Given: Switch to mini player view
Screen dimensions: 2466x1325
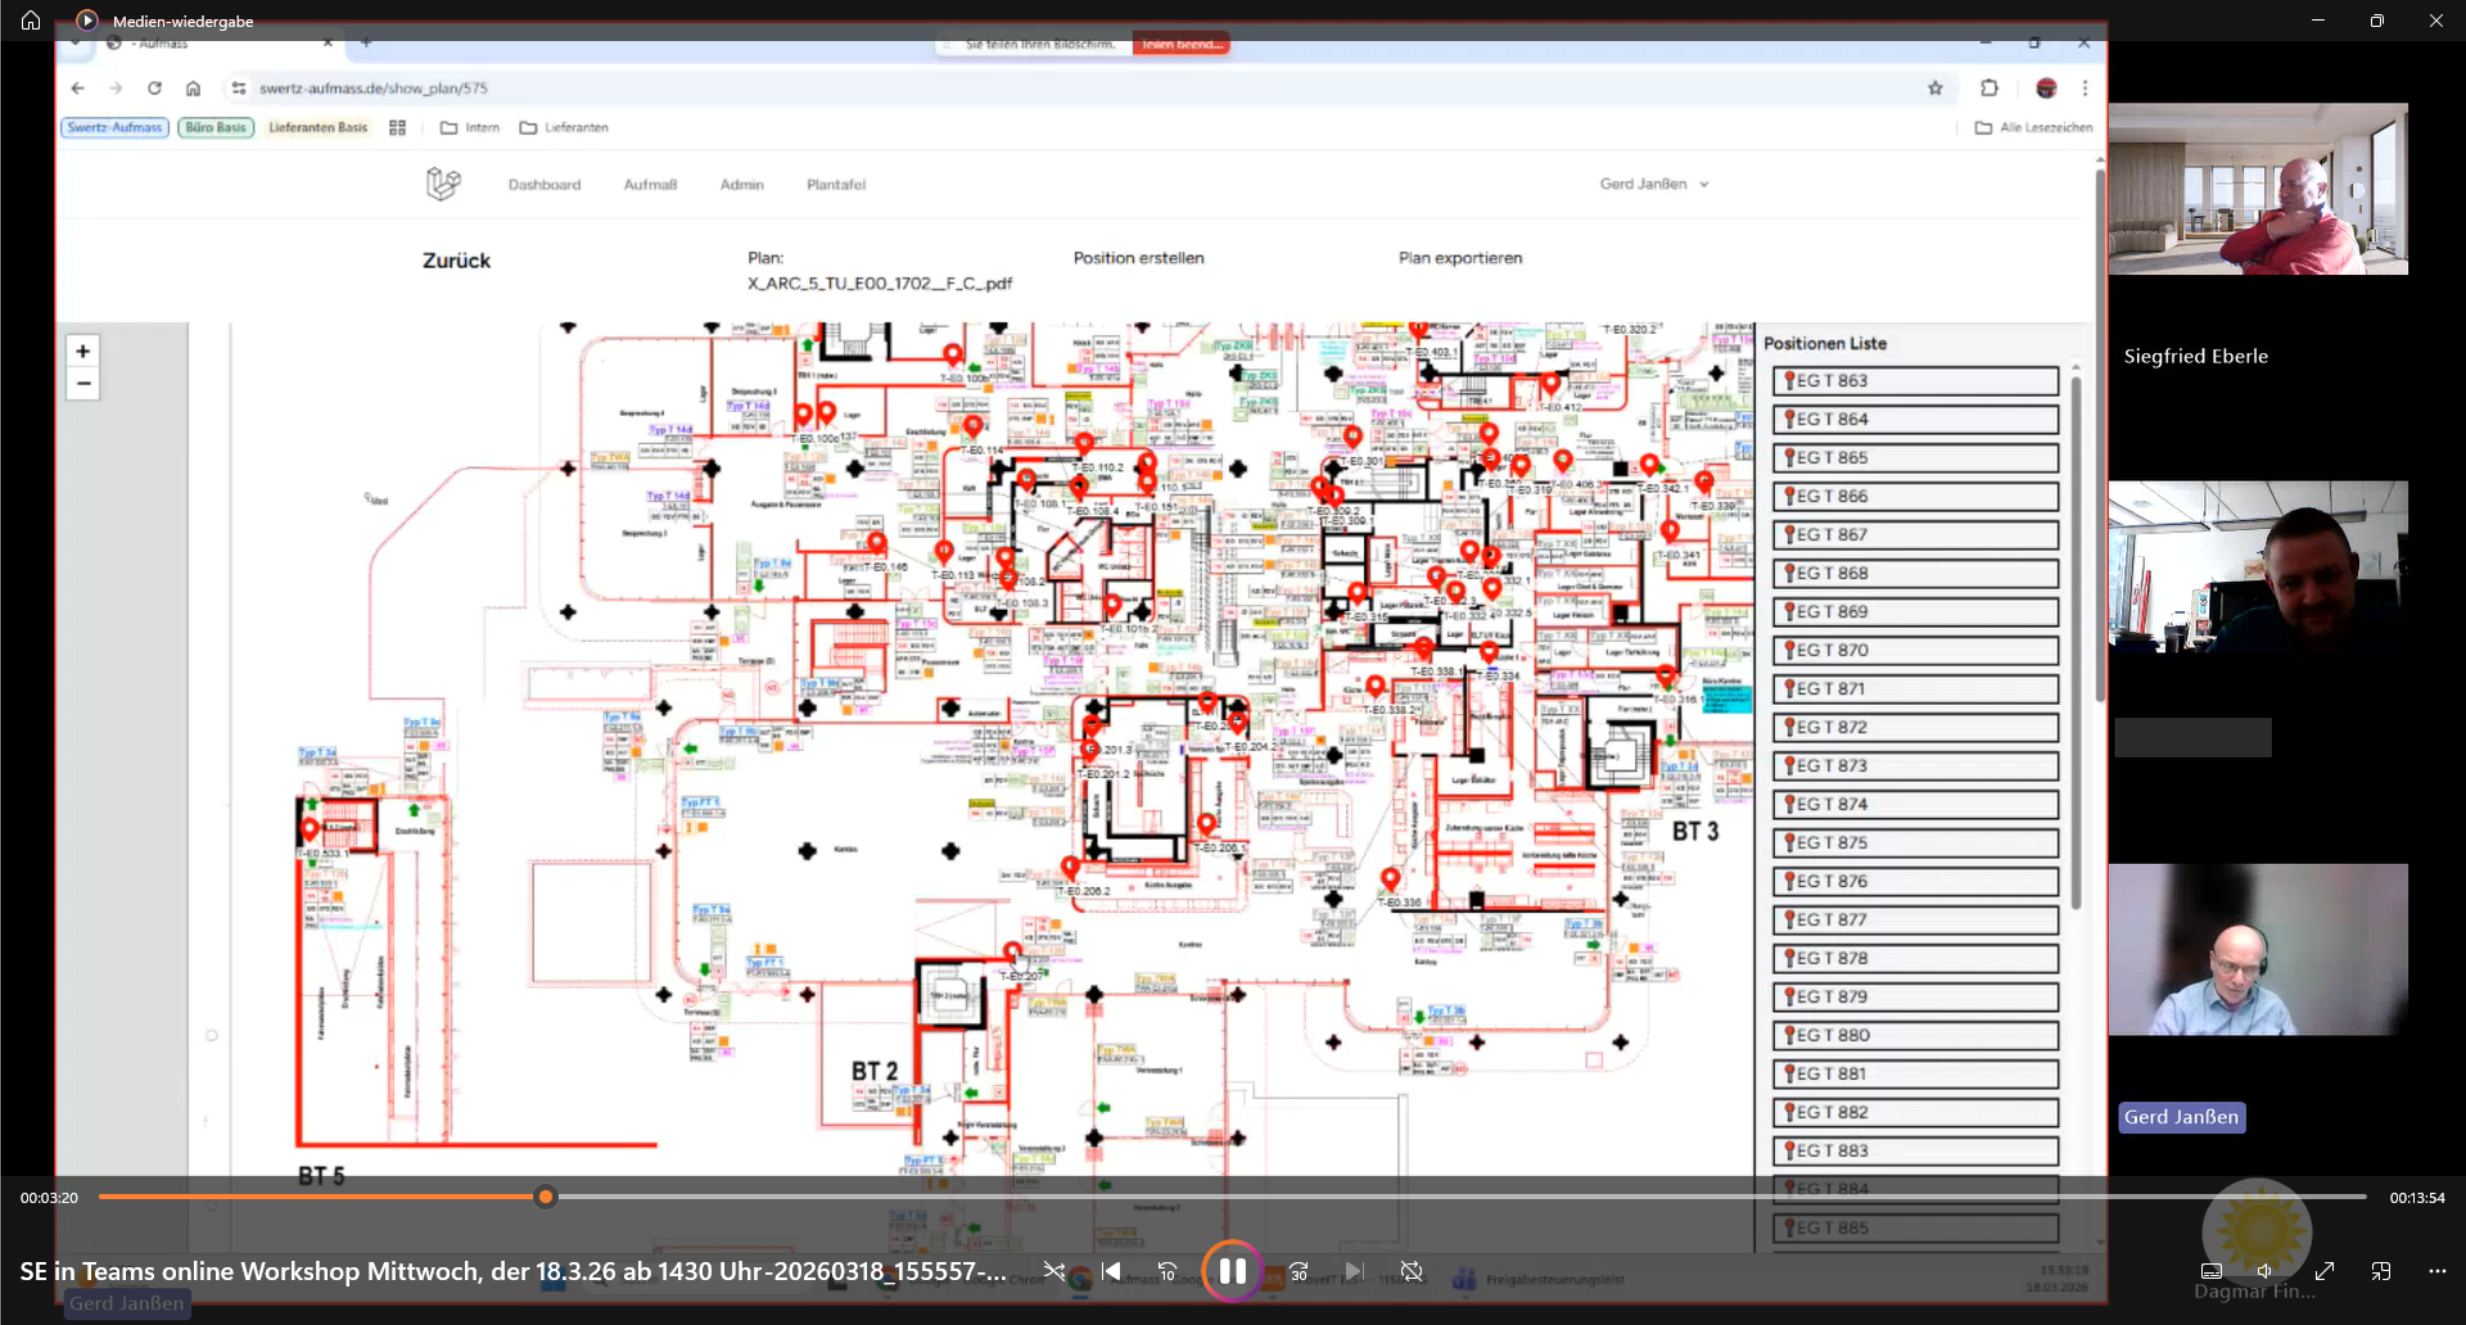Looking at the screenshot, I should (x=2381, y=1271).
